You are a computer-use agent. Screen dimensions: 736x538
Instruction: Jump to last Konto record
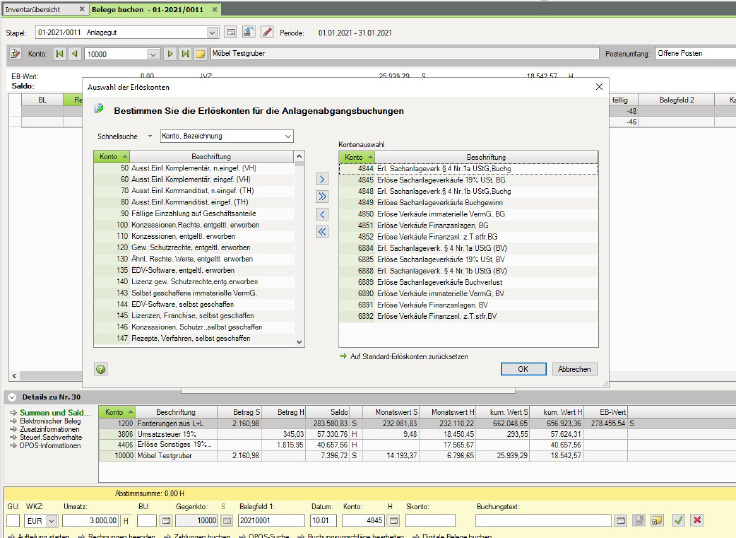point(185,54)
